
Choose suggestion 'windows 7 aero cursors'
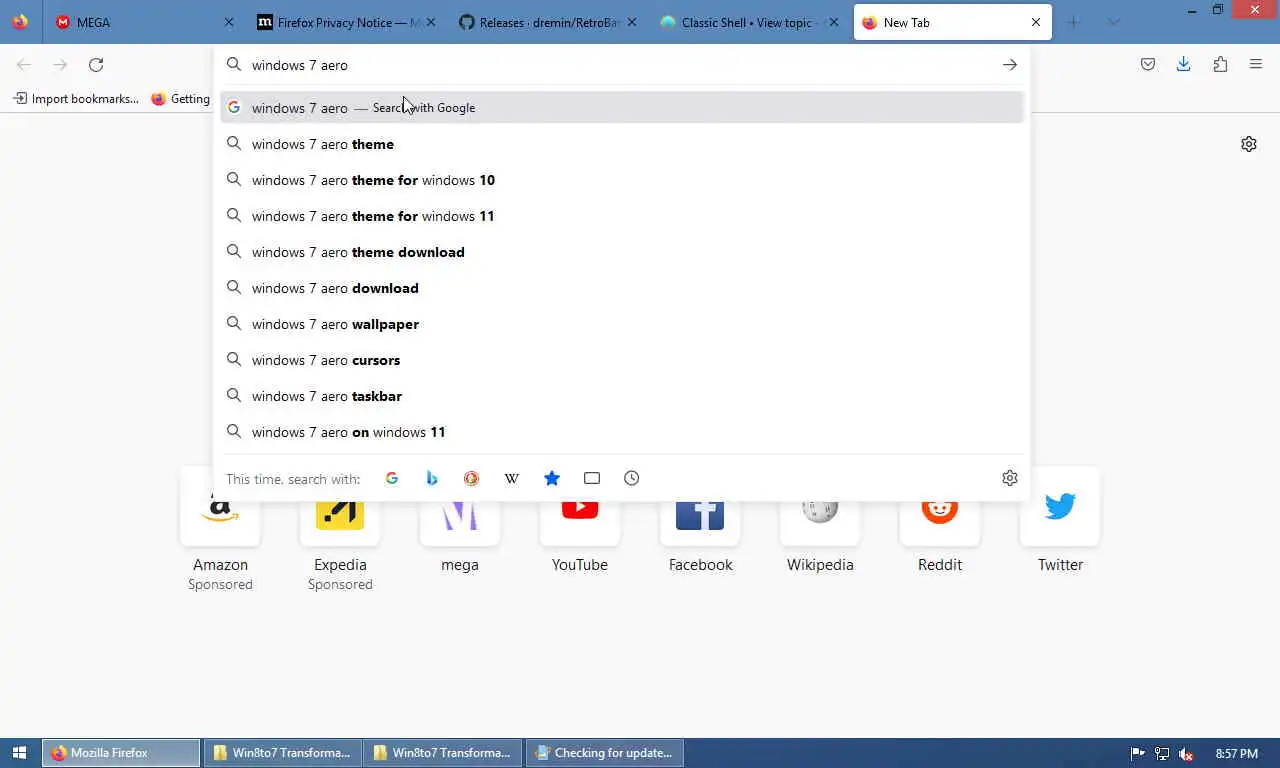[622, 360]
